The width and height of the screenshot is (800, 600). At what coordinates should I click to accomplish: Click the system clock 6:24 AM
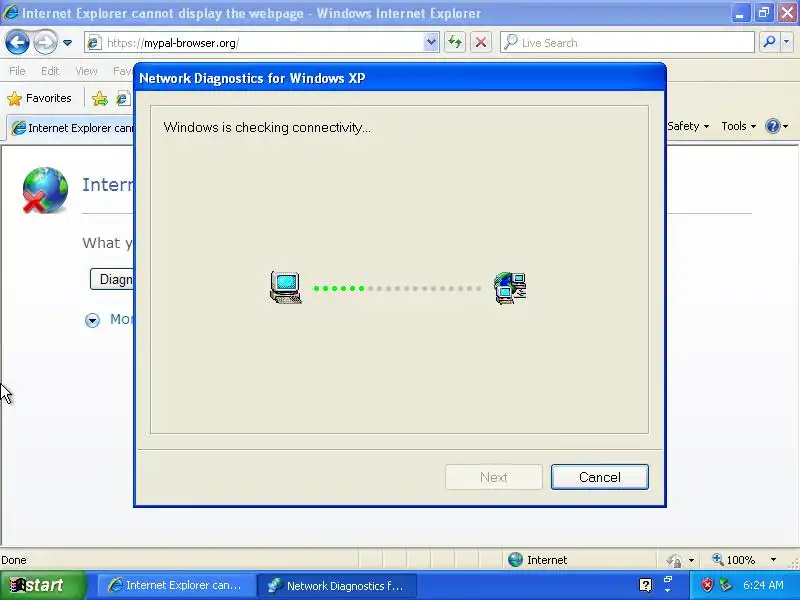763,585
